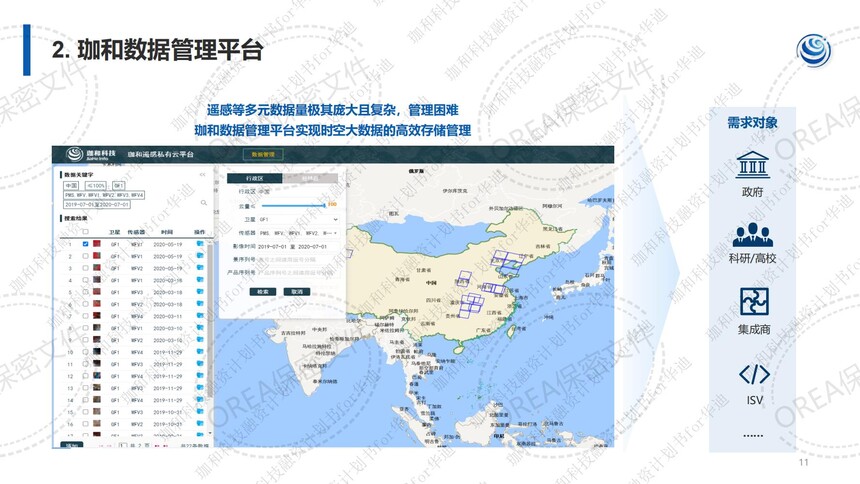Click the 取消 cancel button

click(x=297, y=292)
